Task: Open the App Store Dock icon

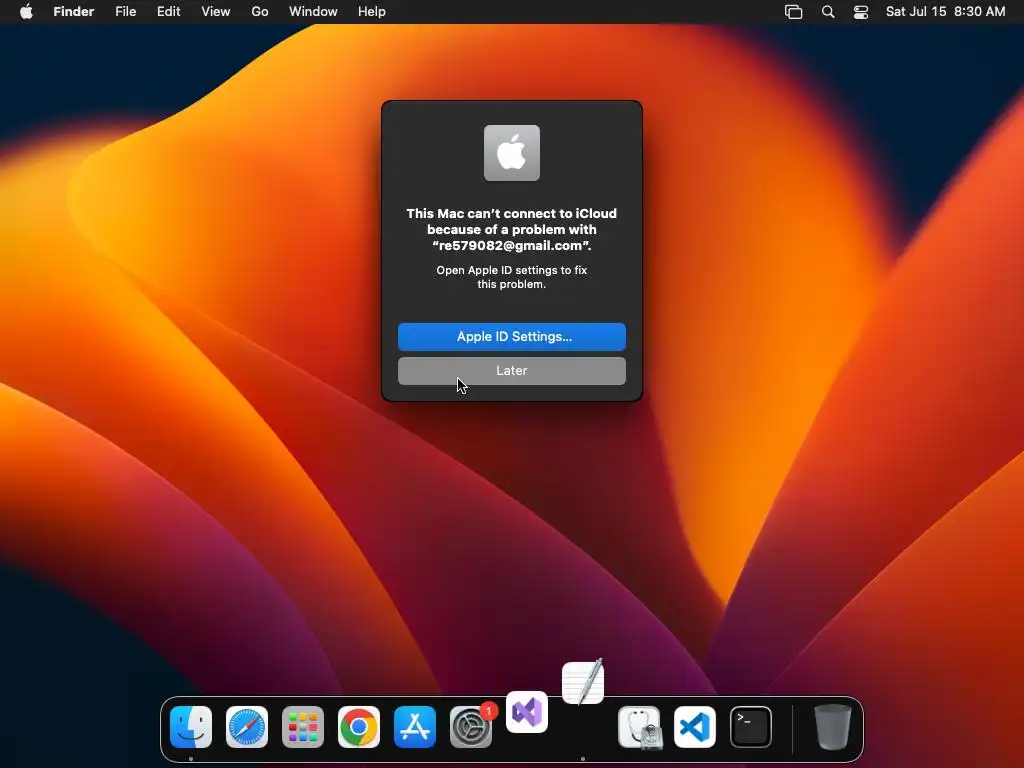Action: [x=415, y=727]
